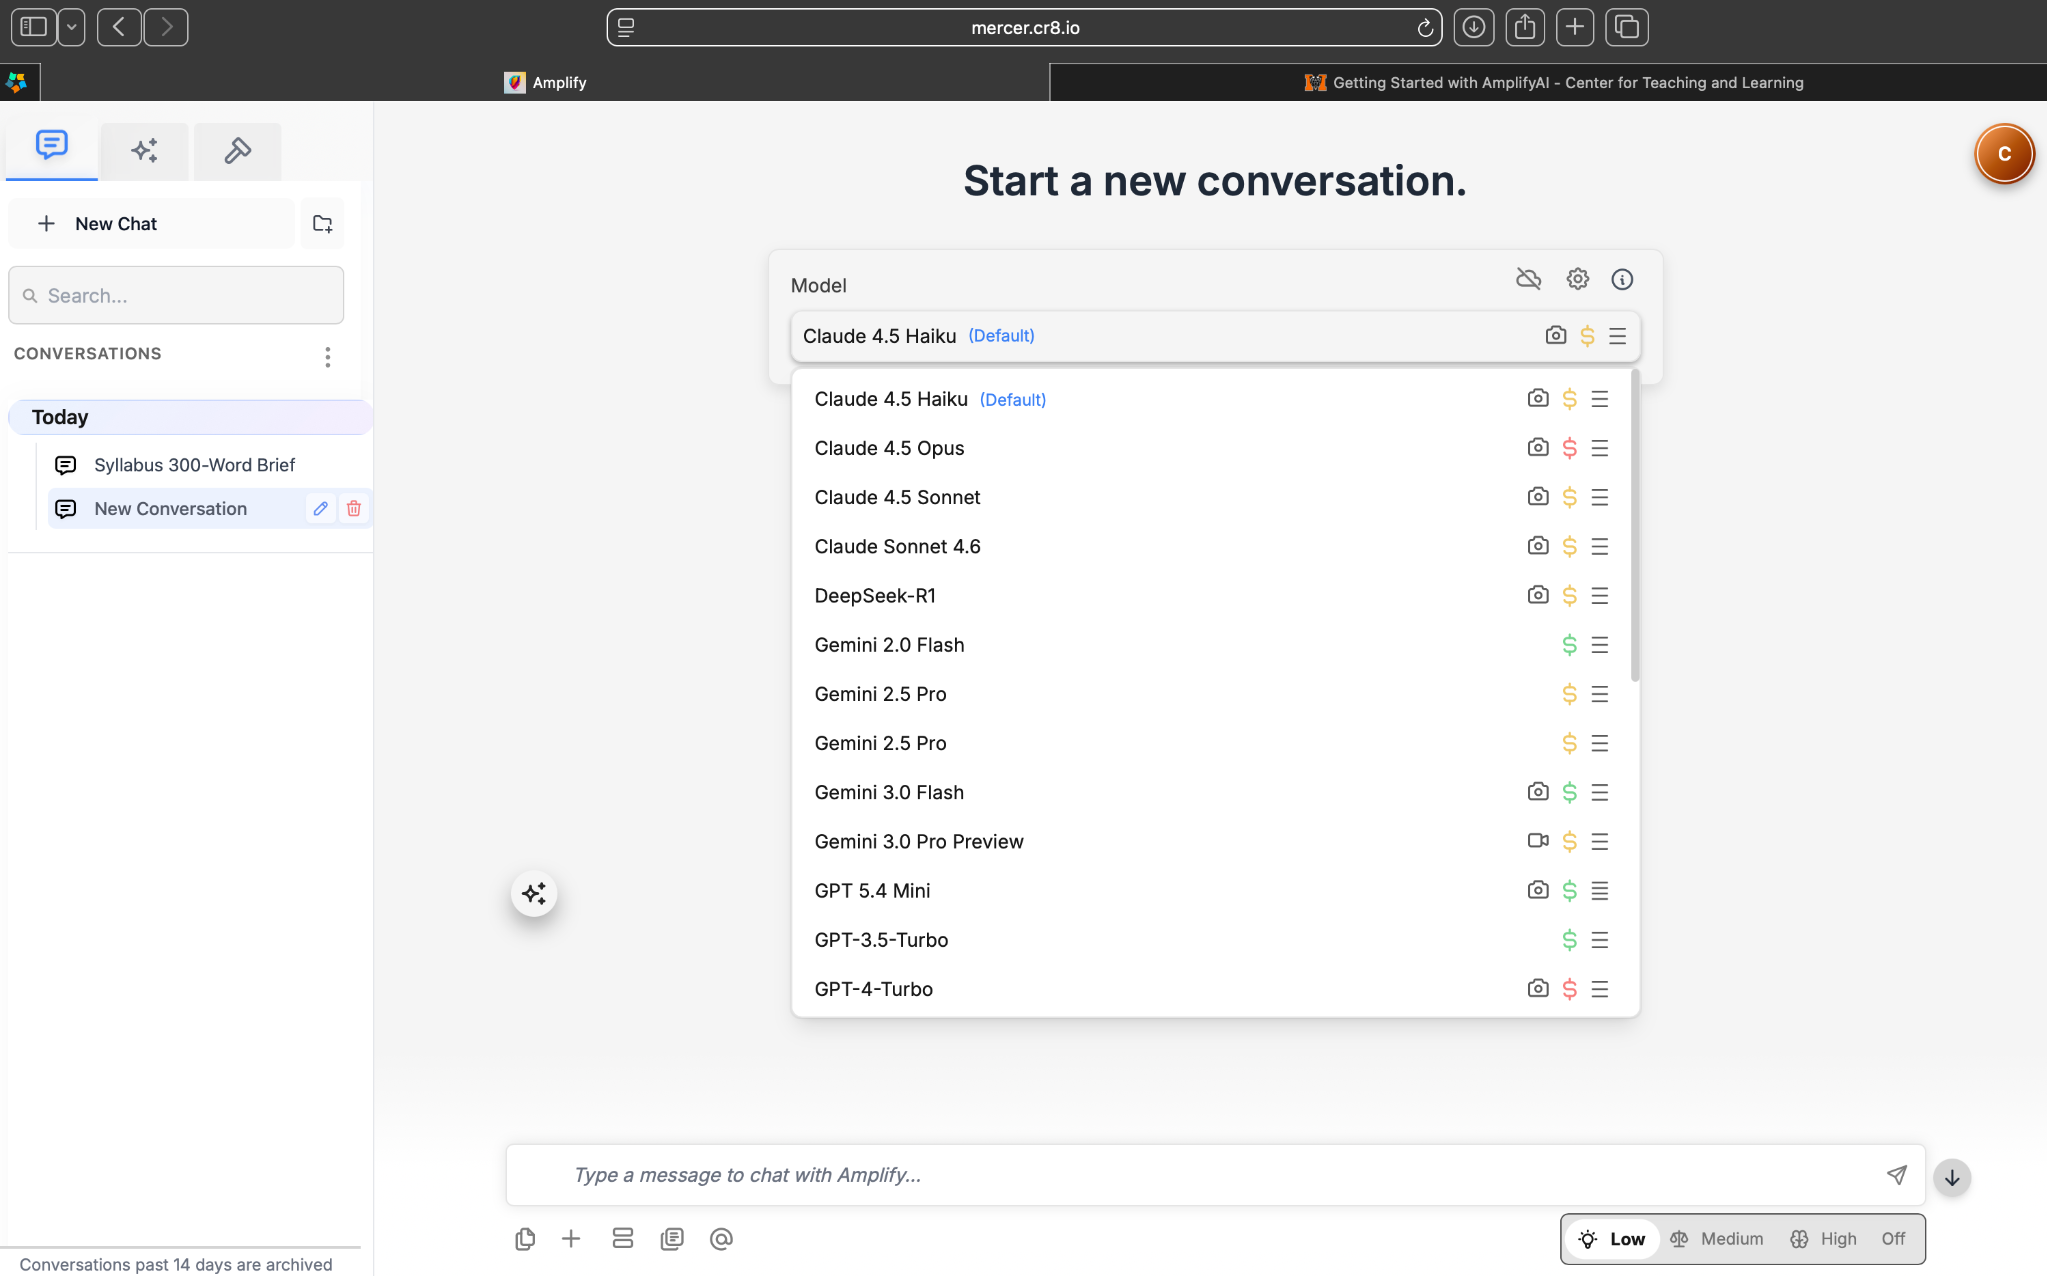Pick Claude Sonnet 4.6 model
The image size is (2047, 1276).
[1210, 546]
